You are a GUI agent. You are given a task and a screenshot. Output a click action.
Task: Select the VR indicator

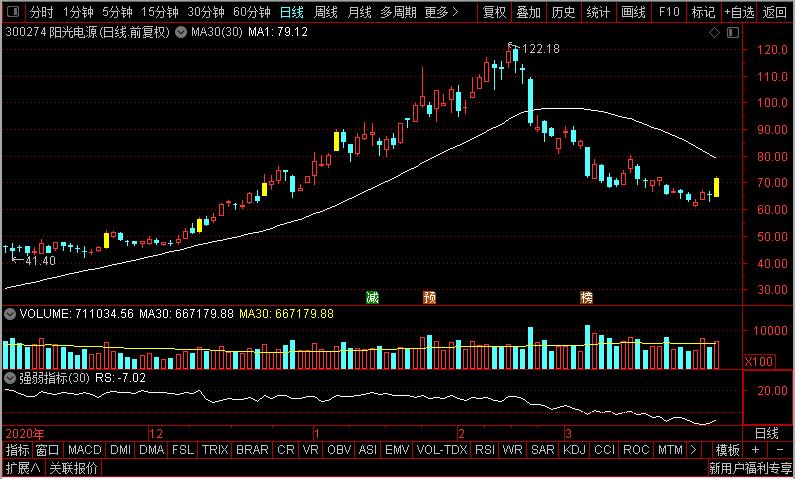click(x=311, y=450)
